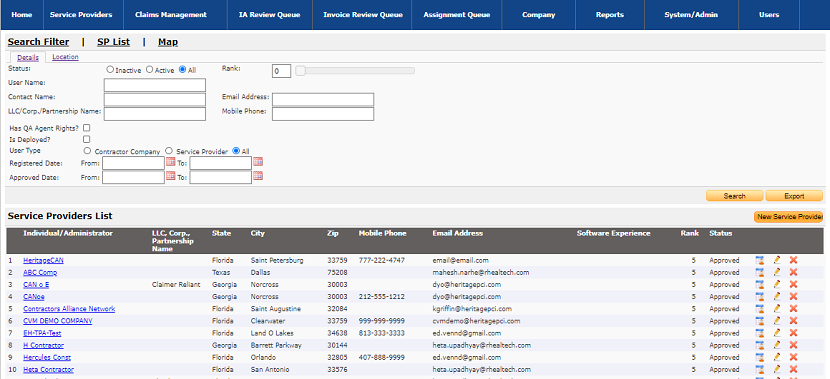Image resolution: width=830 pixels, height=379 pixels.
Task: Focus the Mobile Phone input field
Action: point(323,114)
